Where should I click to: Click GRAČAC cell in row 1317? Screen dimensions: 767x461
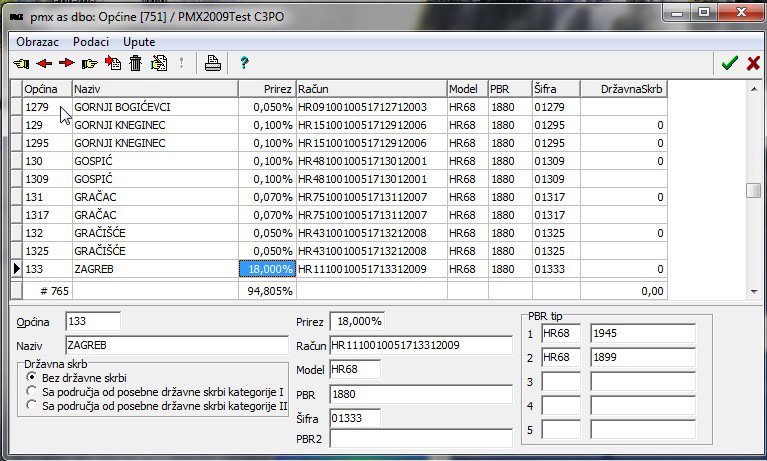click(155, 215)
